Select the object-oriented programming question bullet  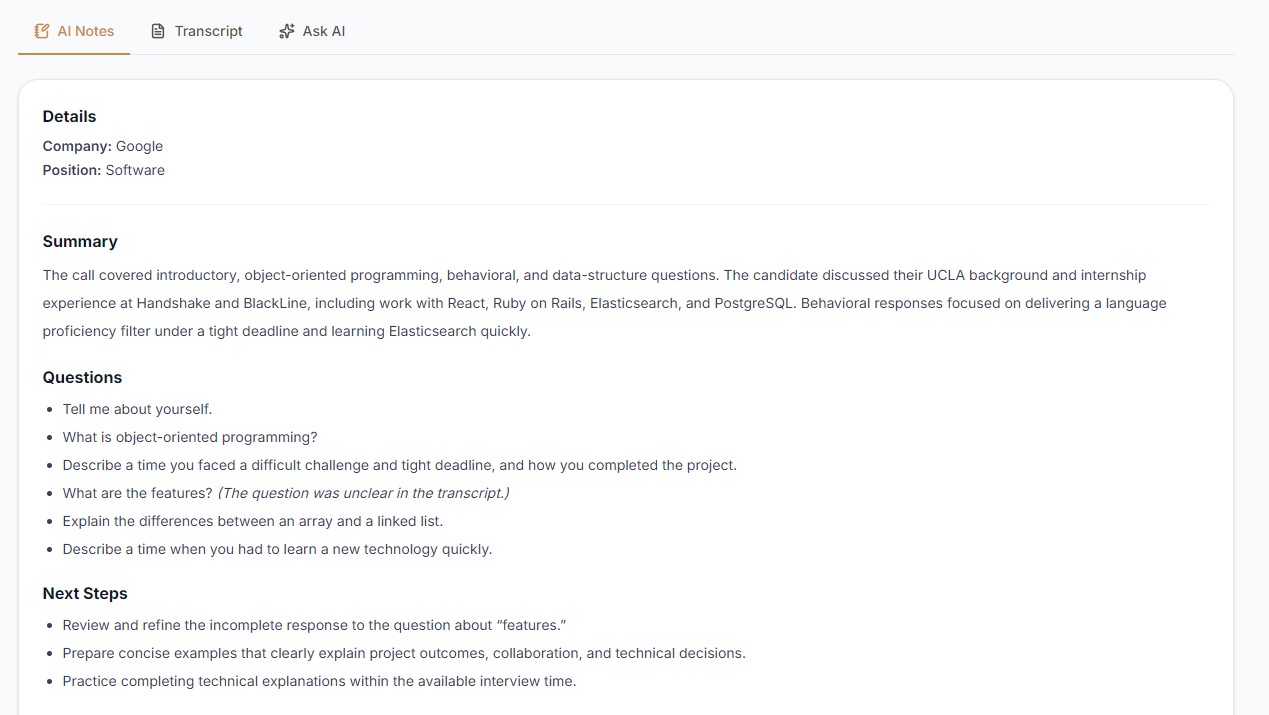tap(190, 437)
